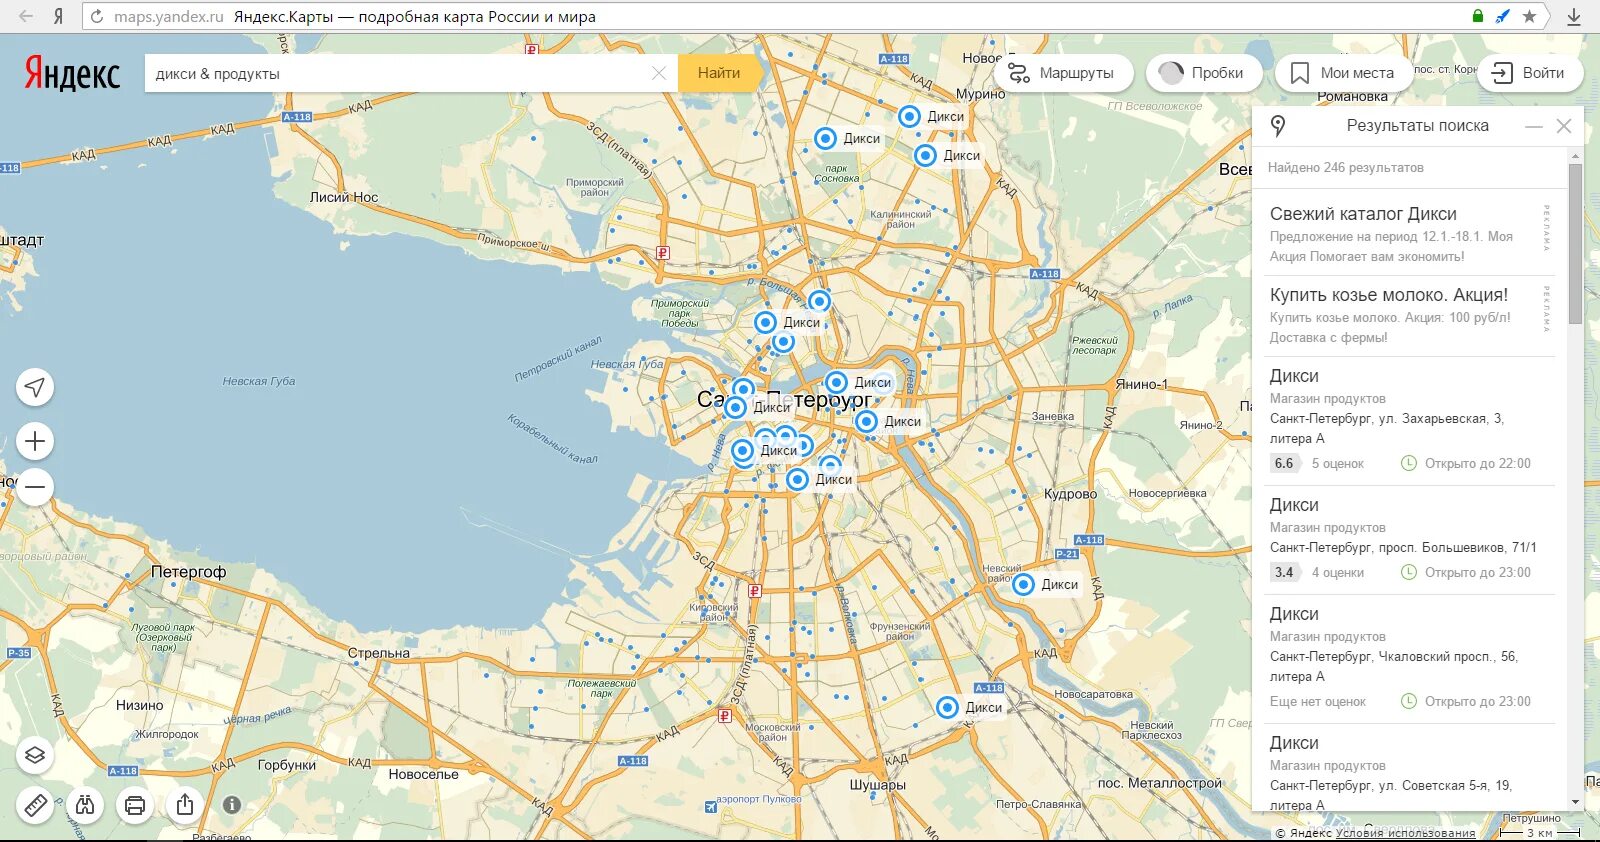Image resolution: width=1600 pixels, height=842 pixels.
Task: Open the map layers selector
Action: 35,755
